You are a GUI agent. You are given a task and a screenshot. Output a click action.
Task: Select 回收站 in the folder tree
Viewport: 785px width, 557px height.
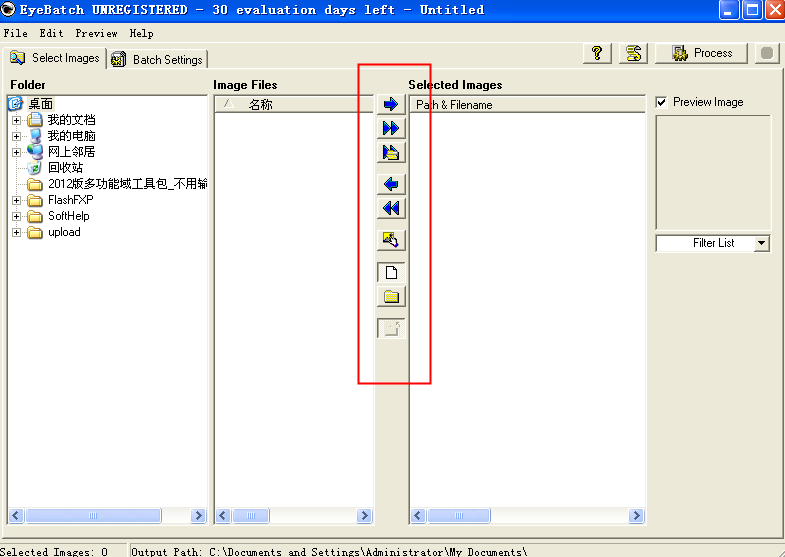[x=65, y=168]
